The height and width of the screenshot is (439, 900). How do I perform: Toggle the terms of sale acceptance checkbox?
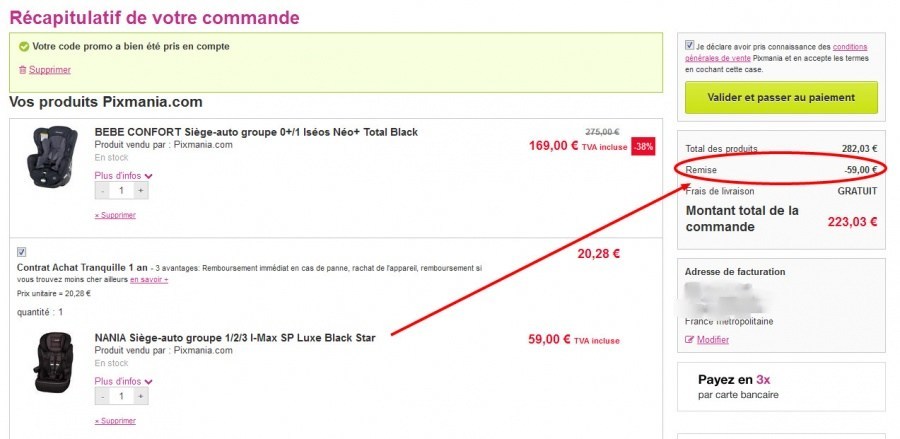click(690, 45)
